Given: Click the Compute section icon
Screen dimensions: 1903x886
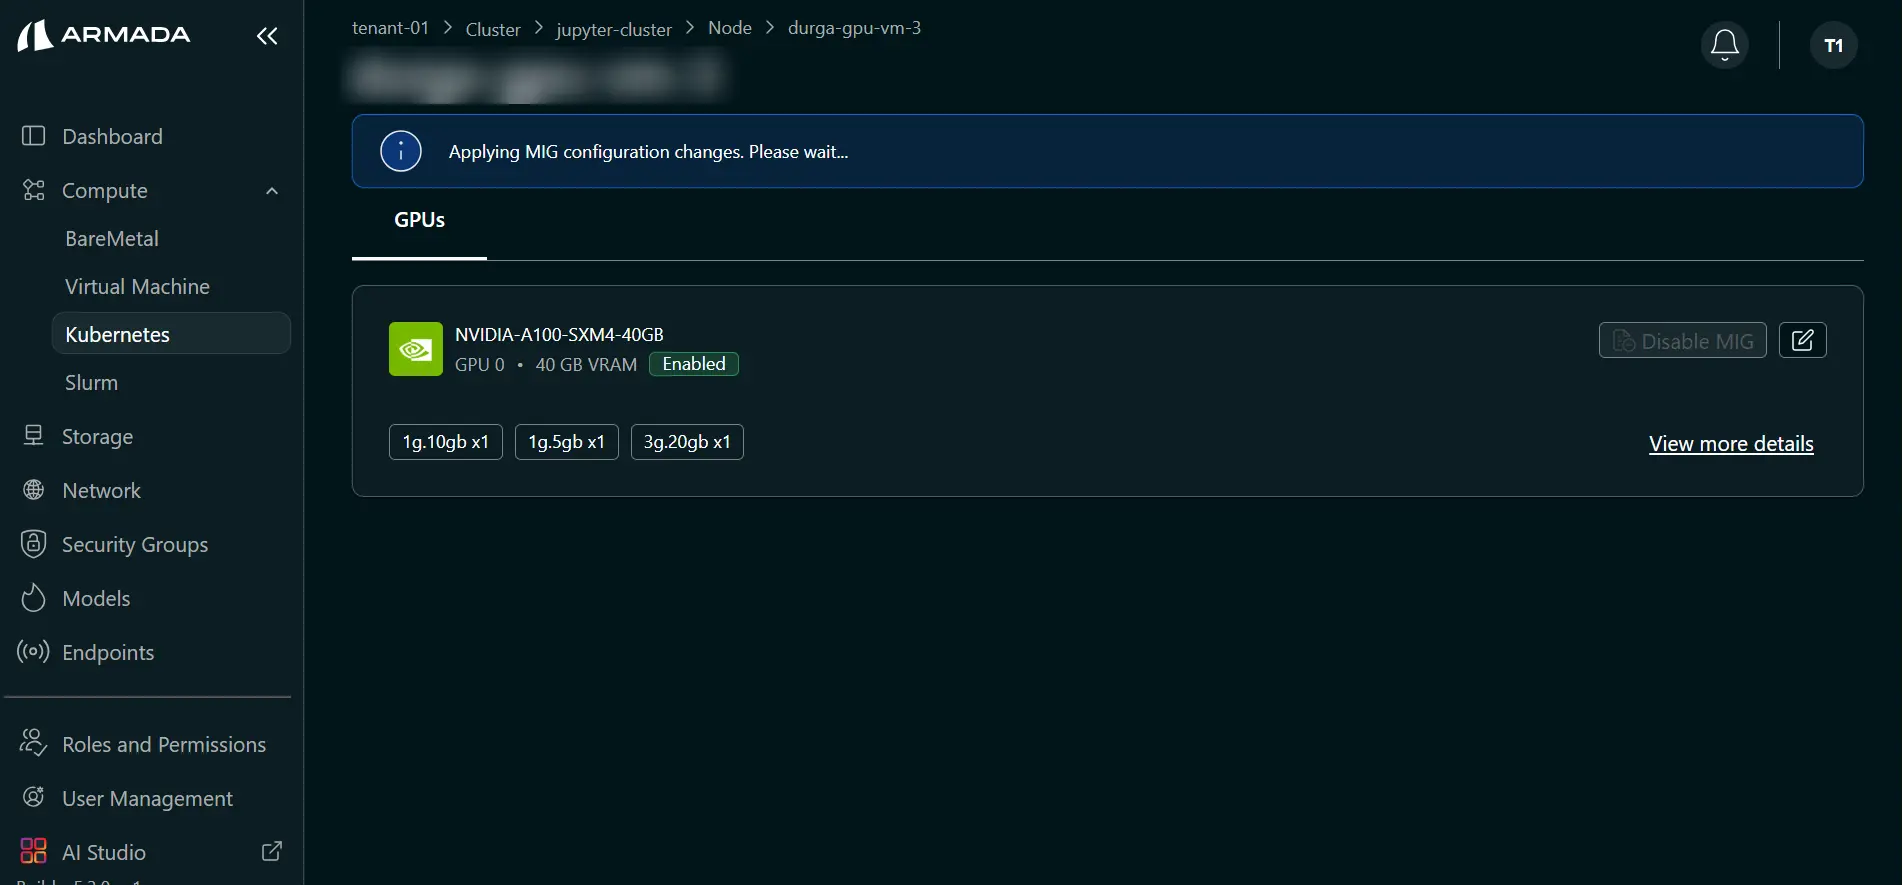Looking at the screenshot, I should [34, 189].
